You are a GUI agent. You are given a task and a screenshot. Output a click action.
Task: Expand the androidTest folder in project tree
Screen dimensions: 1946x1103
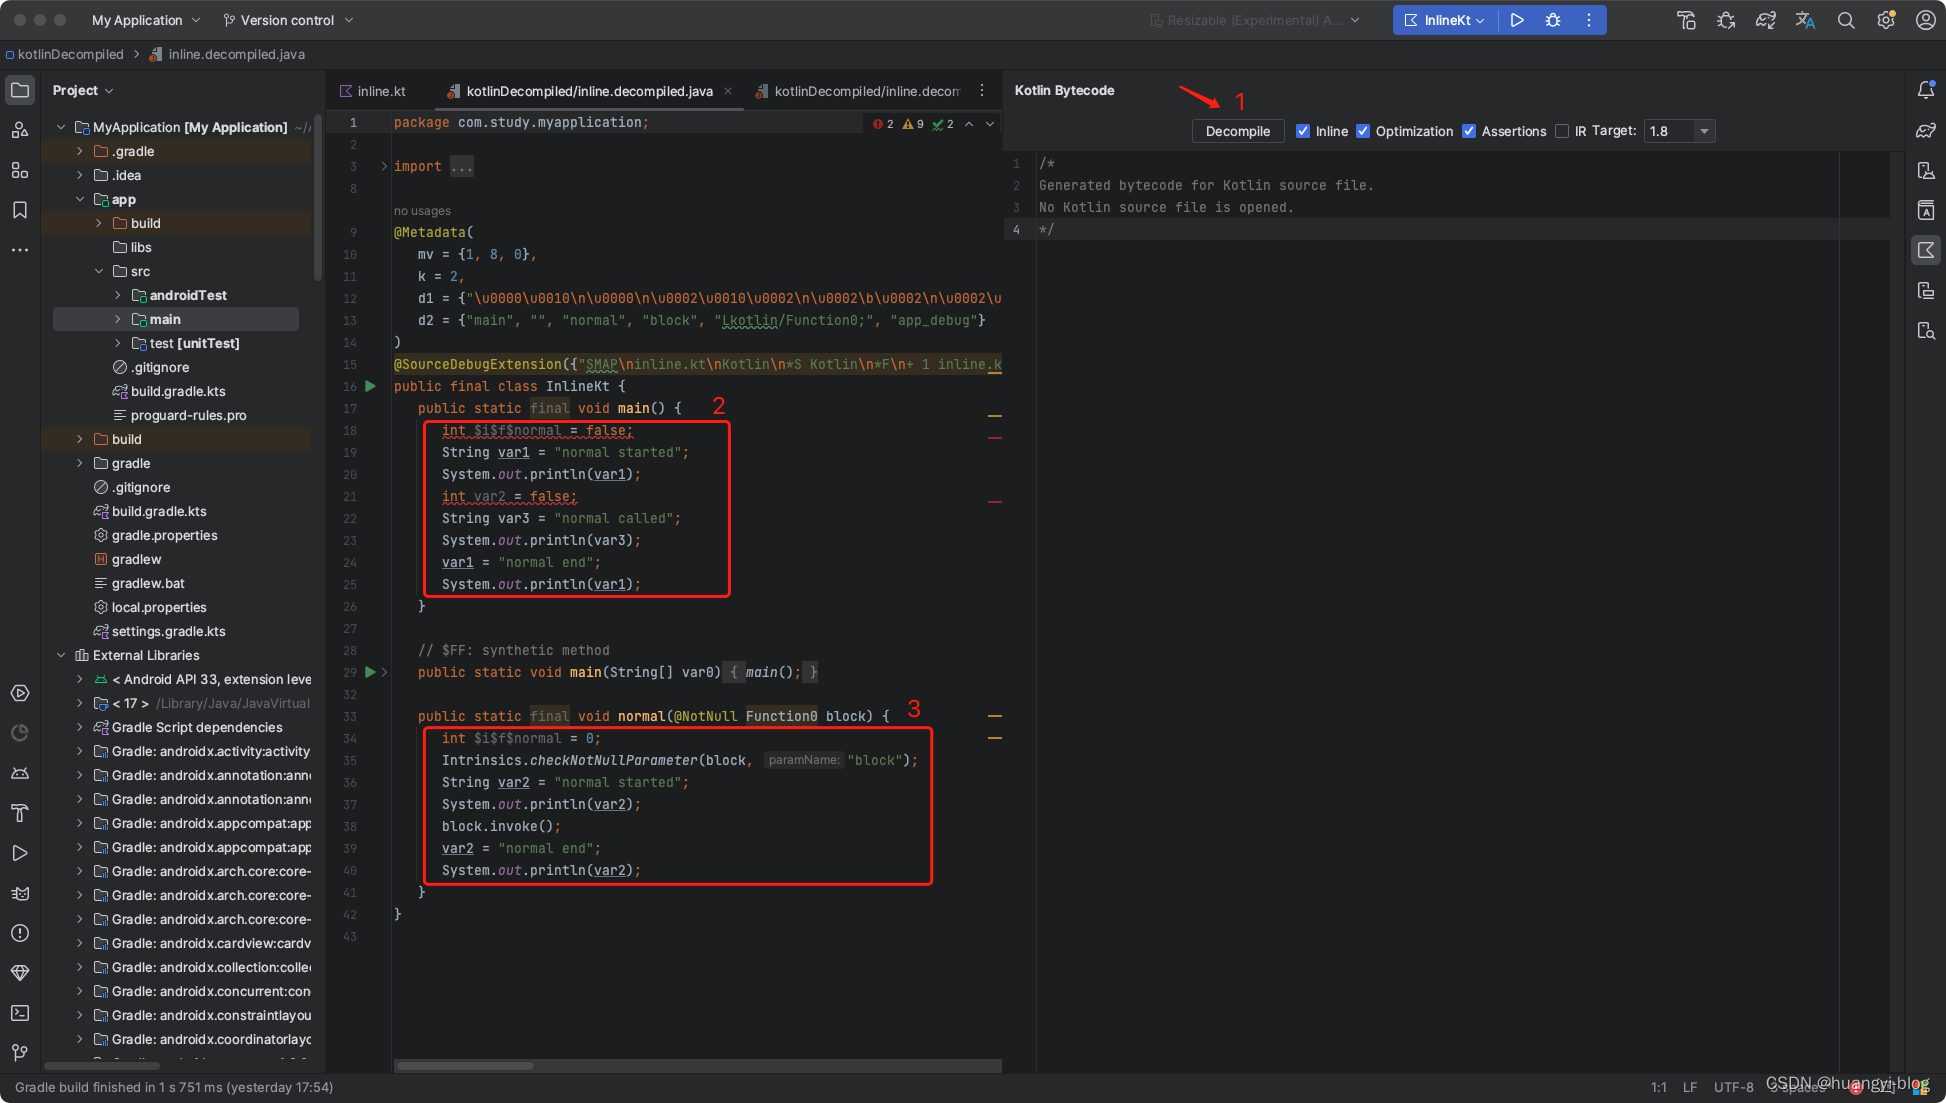click(x=118, y=295)
